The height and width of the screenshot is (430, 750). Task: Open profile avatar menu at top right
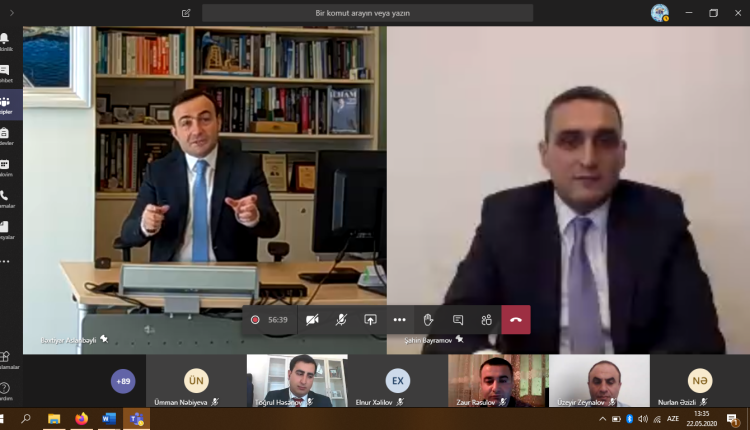pos(659,13)
